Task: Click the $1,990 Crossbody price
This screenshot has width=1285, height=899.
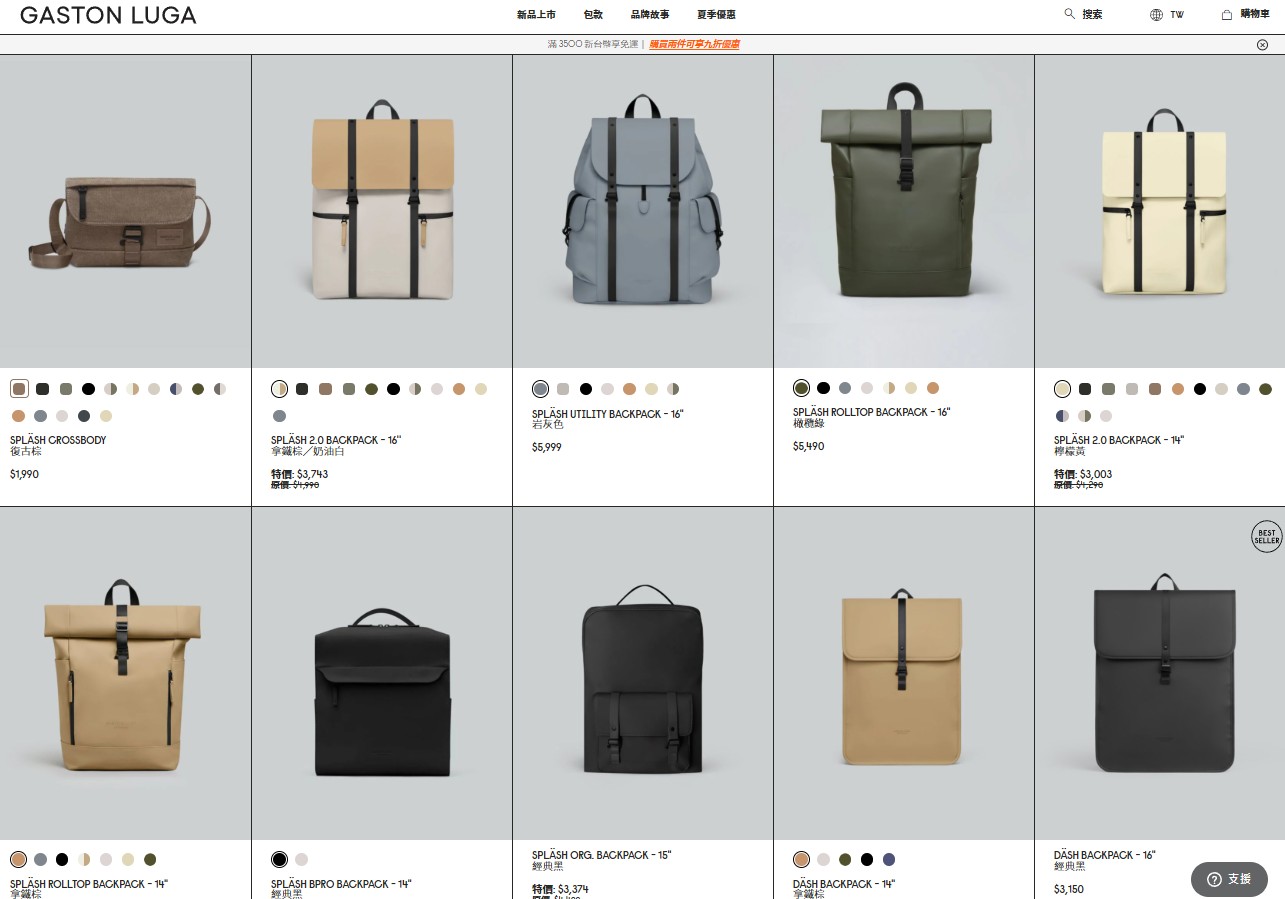Action: coord(24,474)
